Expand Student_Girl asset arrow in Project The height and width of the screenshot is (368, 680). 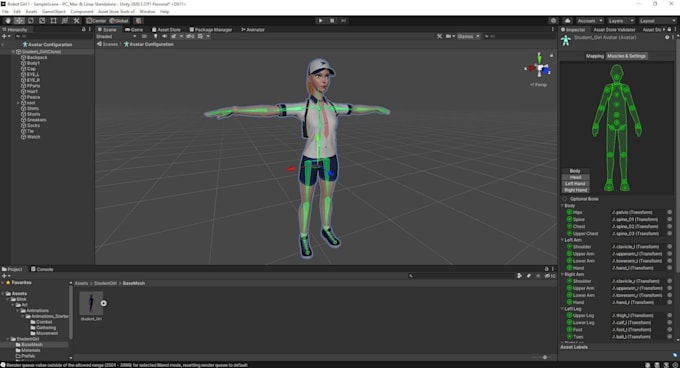tap(104, 303)
